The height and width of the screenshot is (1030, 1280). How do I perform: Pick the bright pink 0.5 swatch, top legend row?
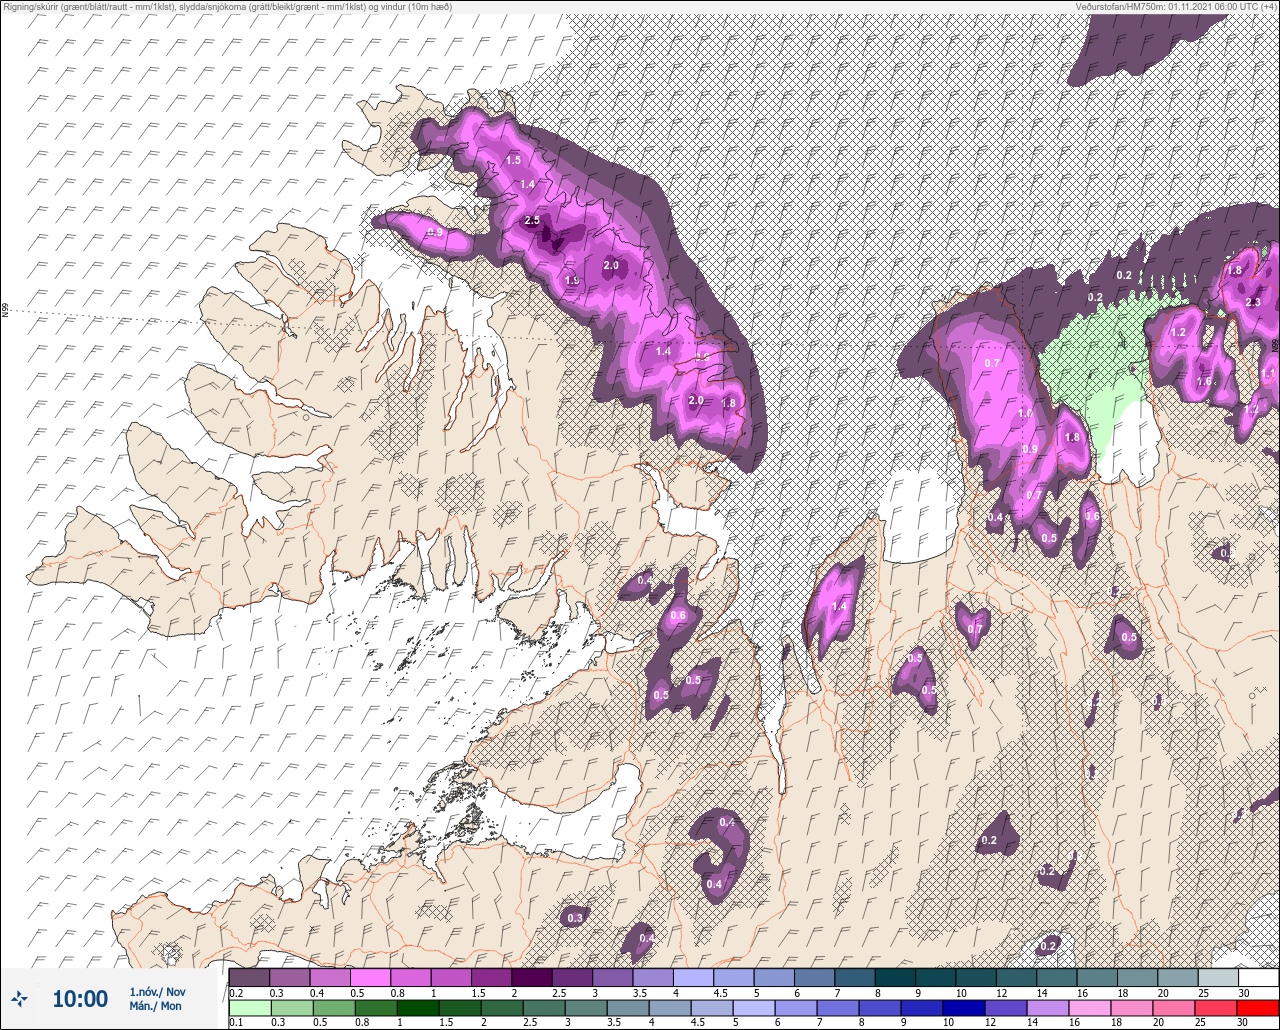[x=370, y=977]
